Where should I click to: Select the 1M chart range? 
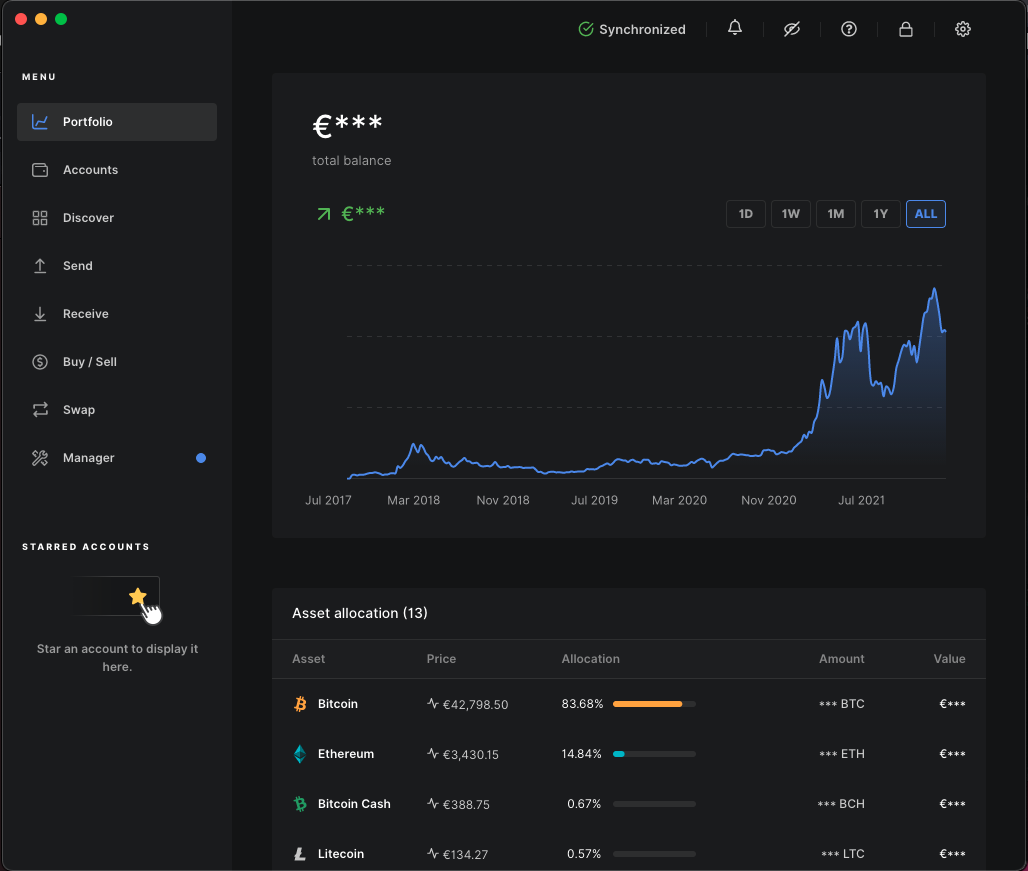click(836, 214)
